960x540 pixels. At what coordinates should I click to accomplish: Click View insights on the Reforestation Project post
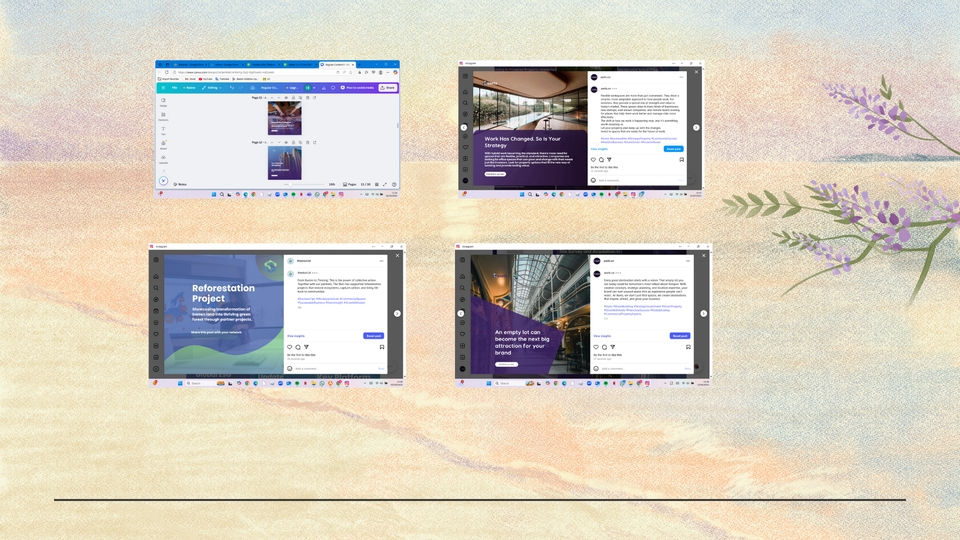[x=296, y=336]
